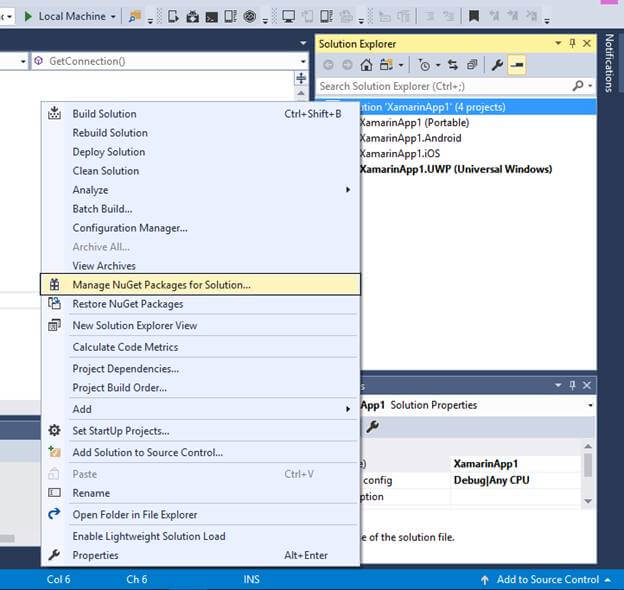
Task: Navigate Back in Solution Explorer
Action: pyautogui.click(x=328, y=64)
